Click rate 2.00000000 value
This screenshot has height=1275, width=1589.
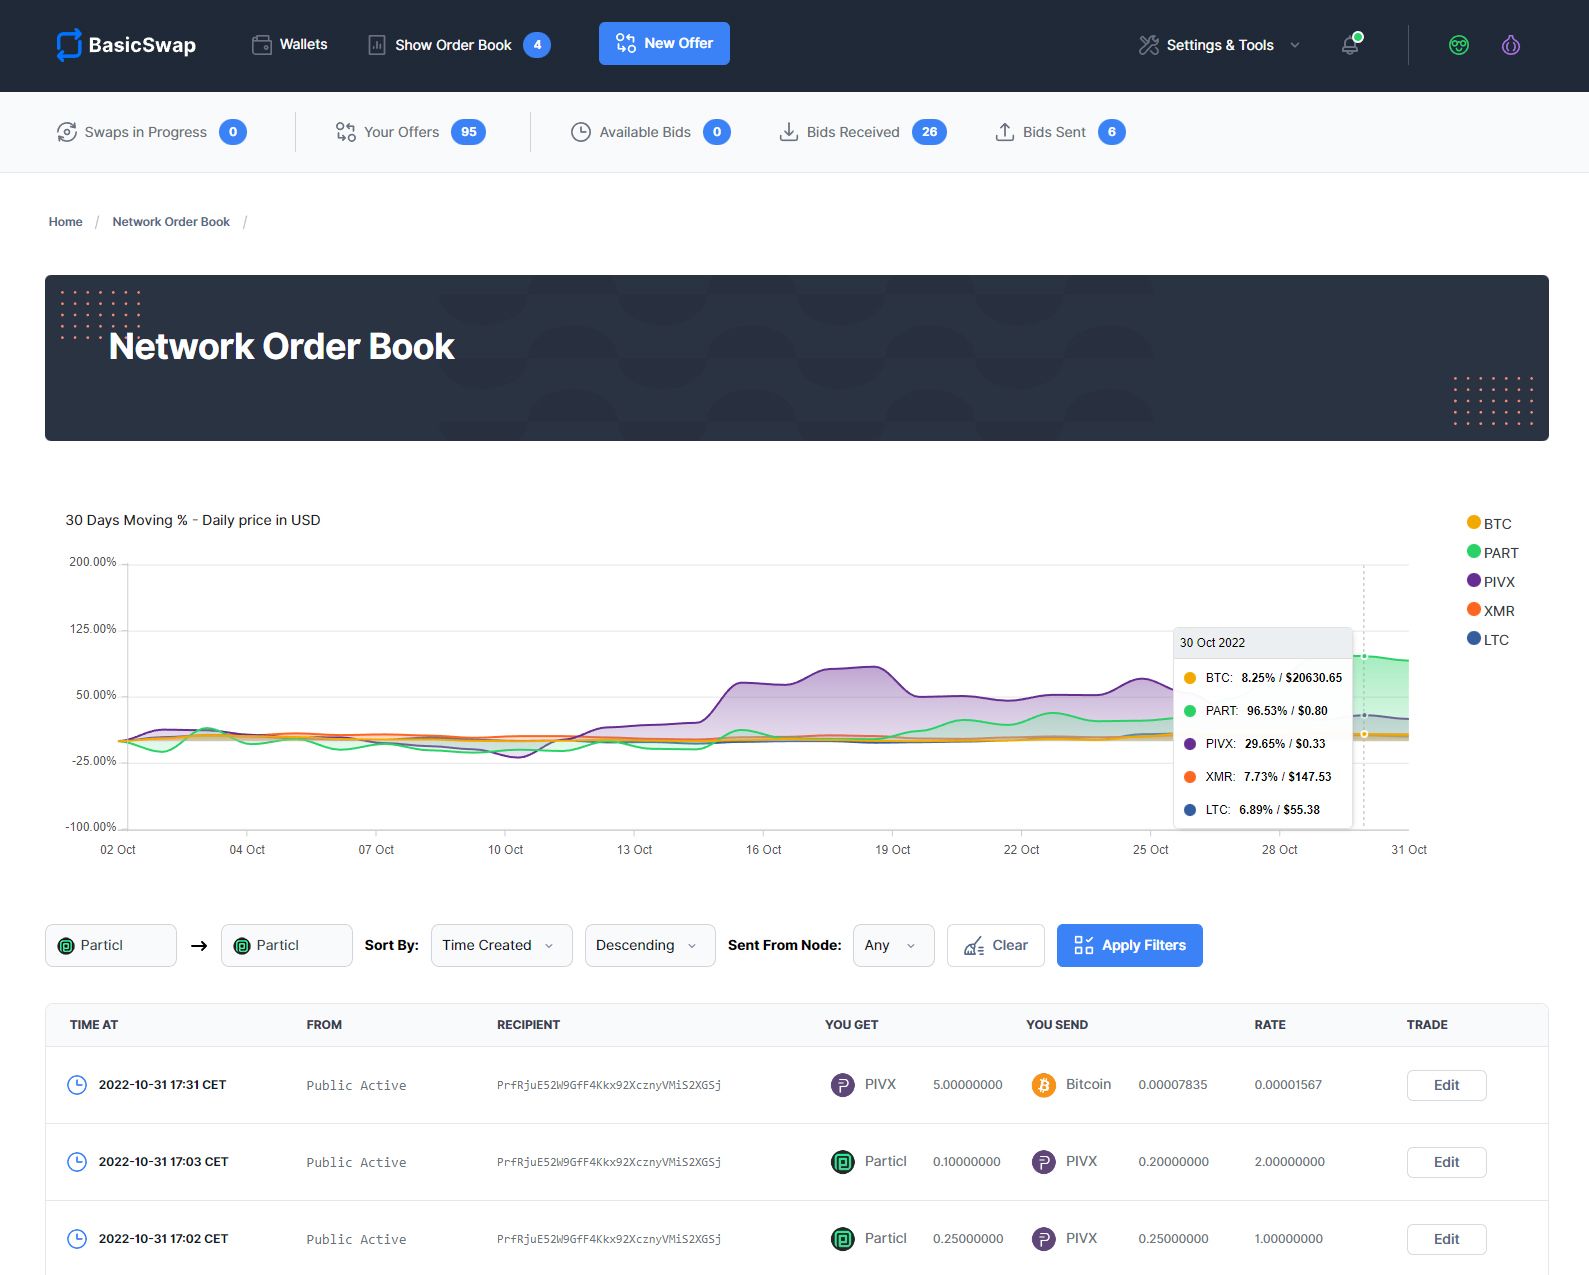click(1290, 1162)
